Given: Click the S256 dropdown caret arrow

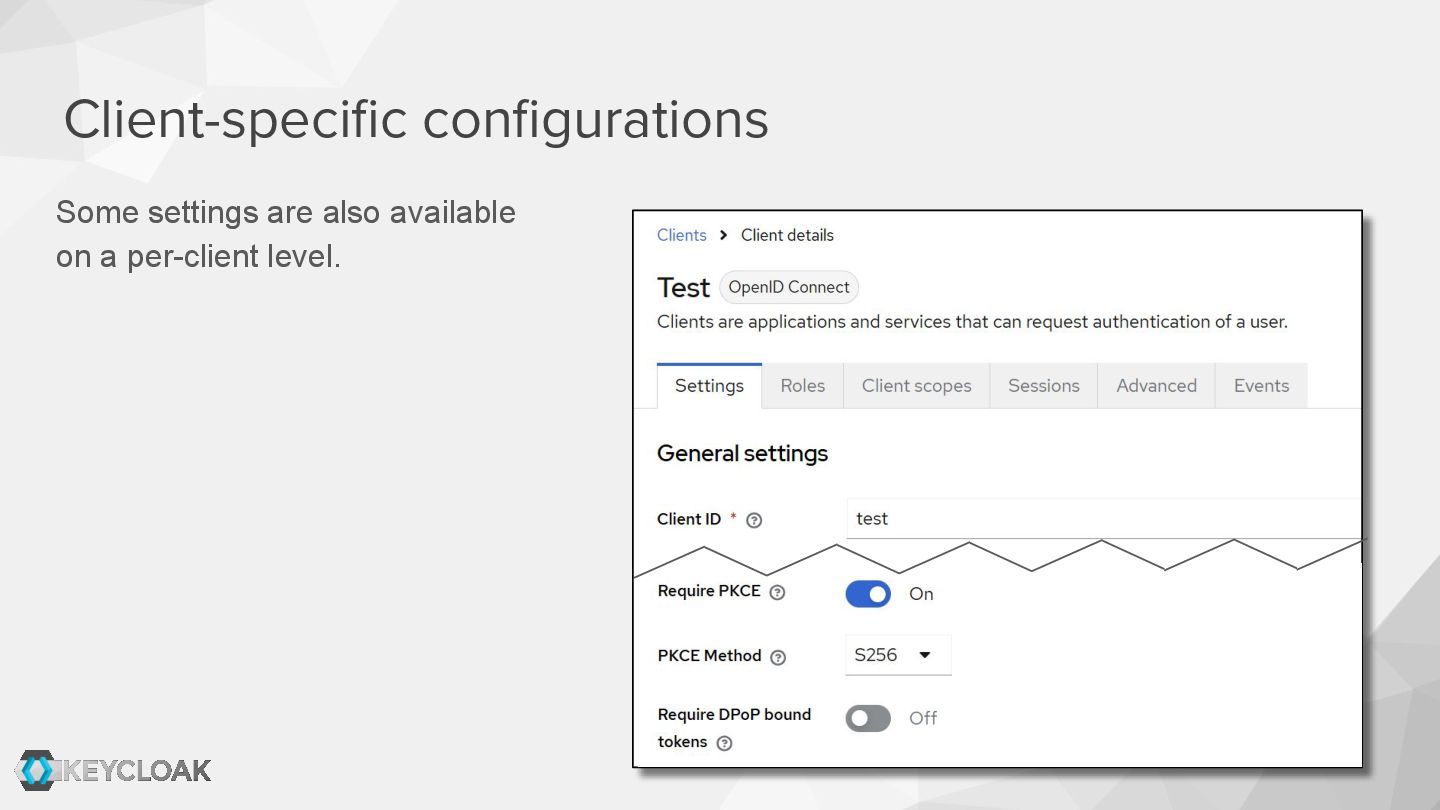Looking at the screenshot, I should click(x=925, y=655).
